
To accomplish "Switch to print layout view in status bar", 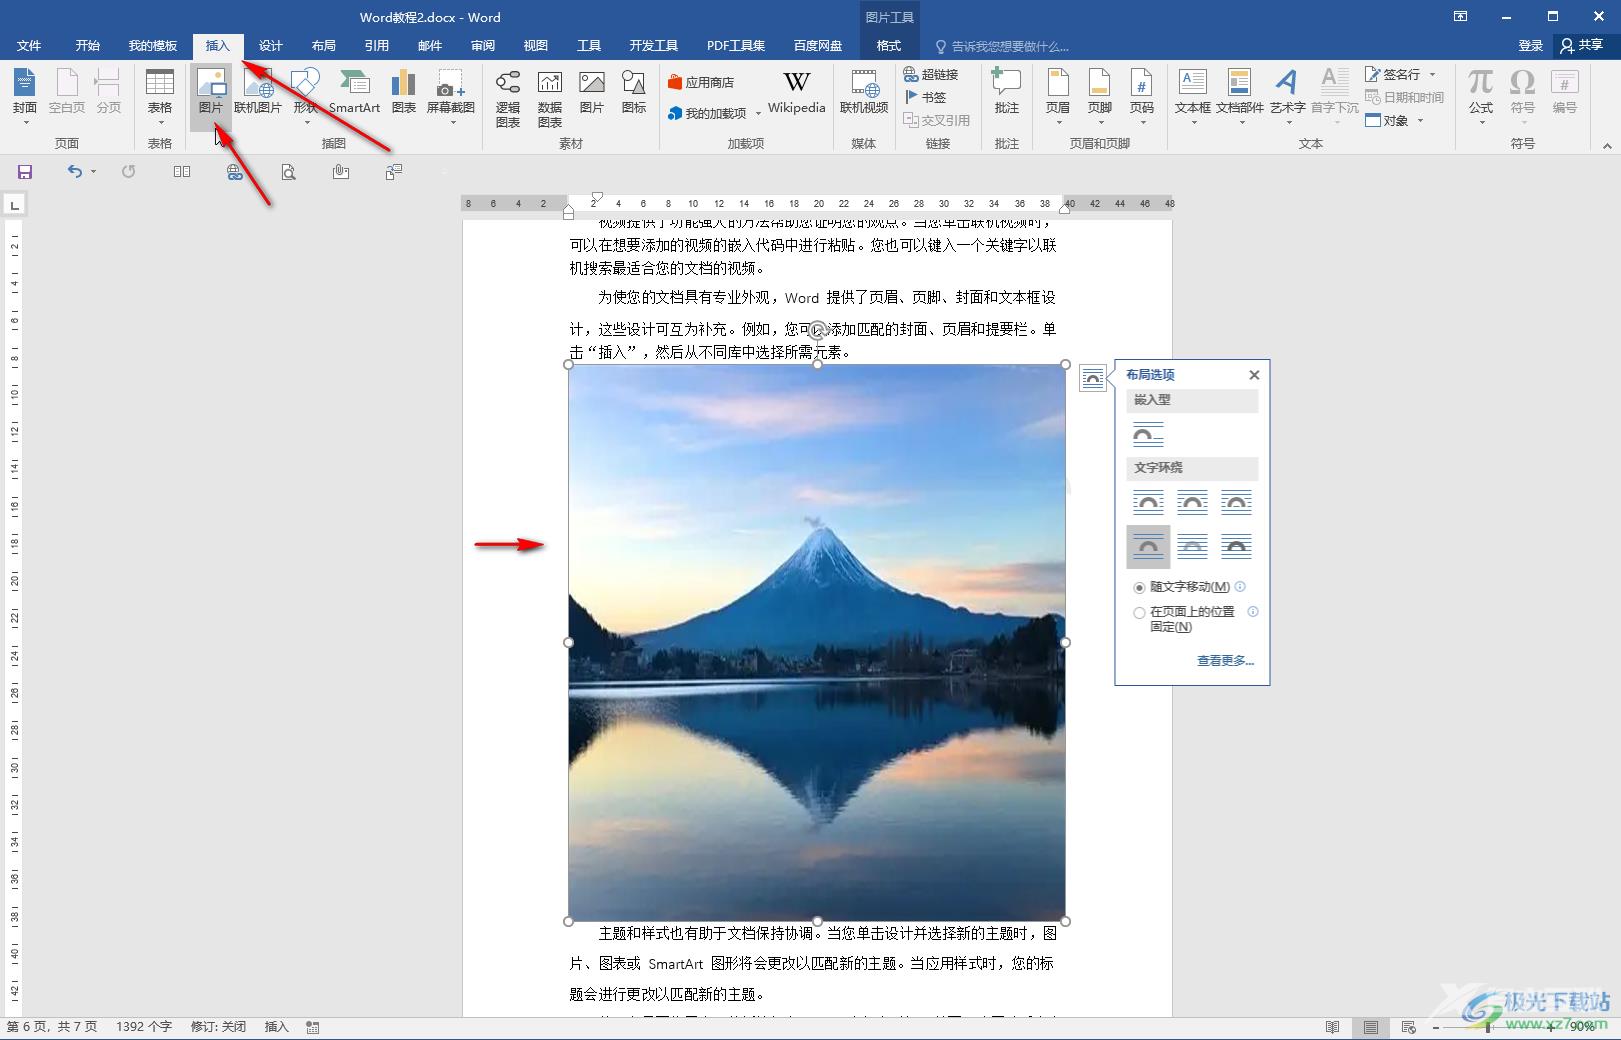I will pos(1371,1027).
